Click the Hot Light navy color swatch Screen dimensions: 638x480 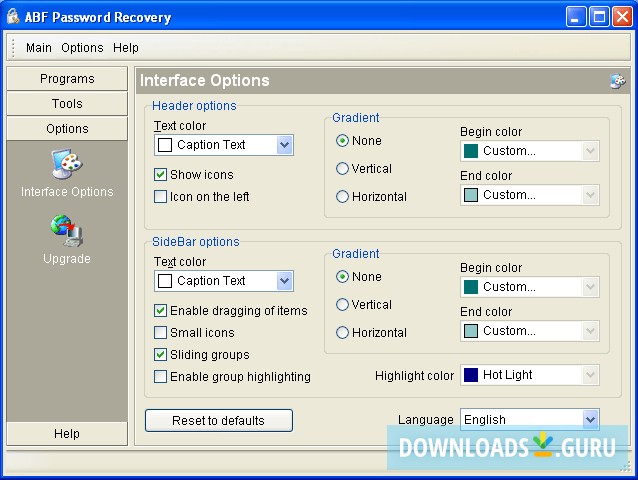(x=471, y=375)
